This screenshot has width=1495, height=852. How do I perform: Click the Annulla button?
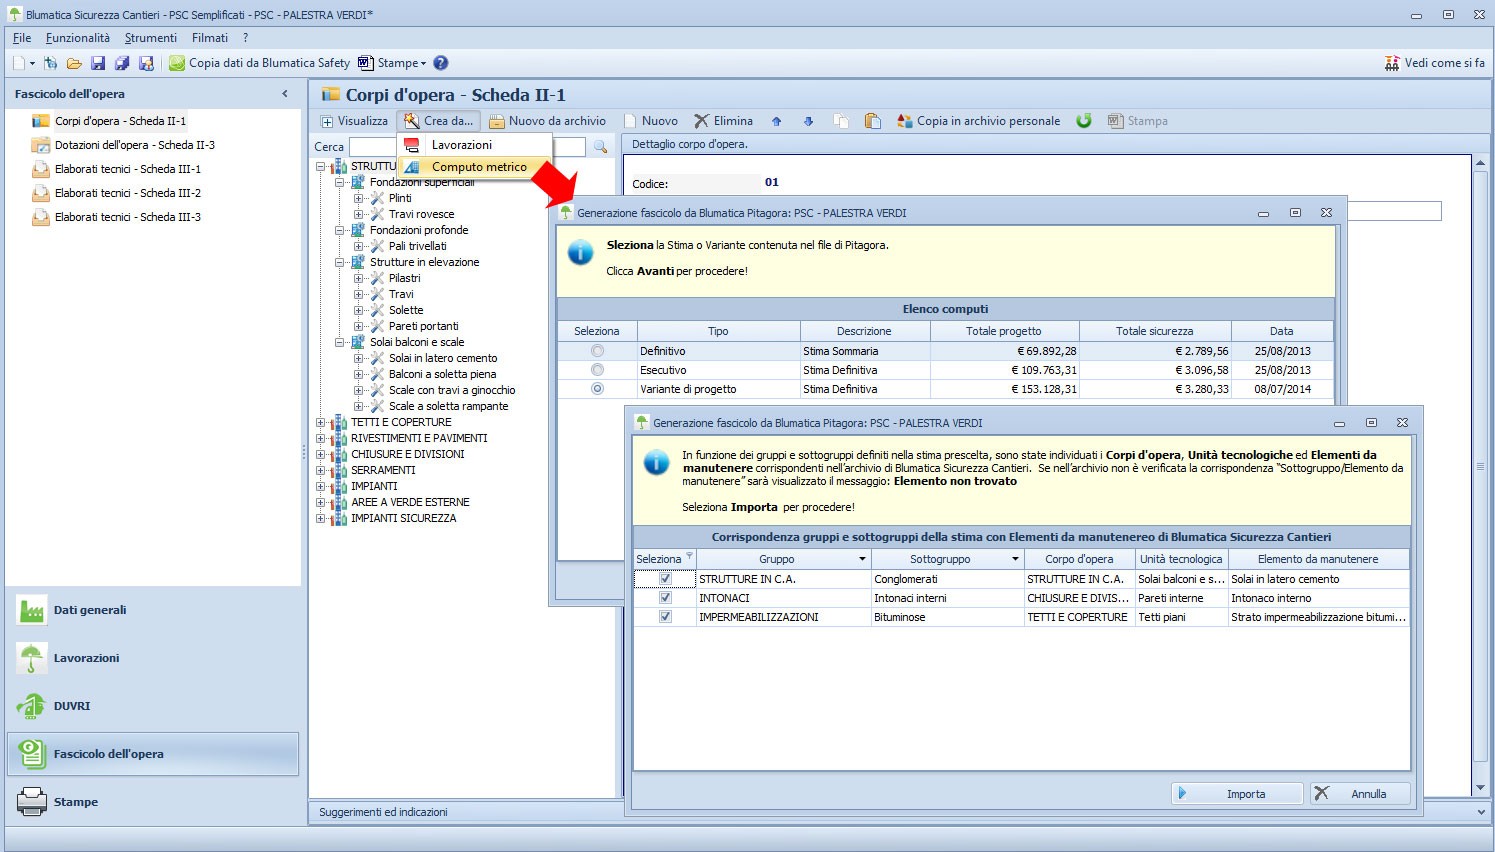[1360, 793]
